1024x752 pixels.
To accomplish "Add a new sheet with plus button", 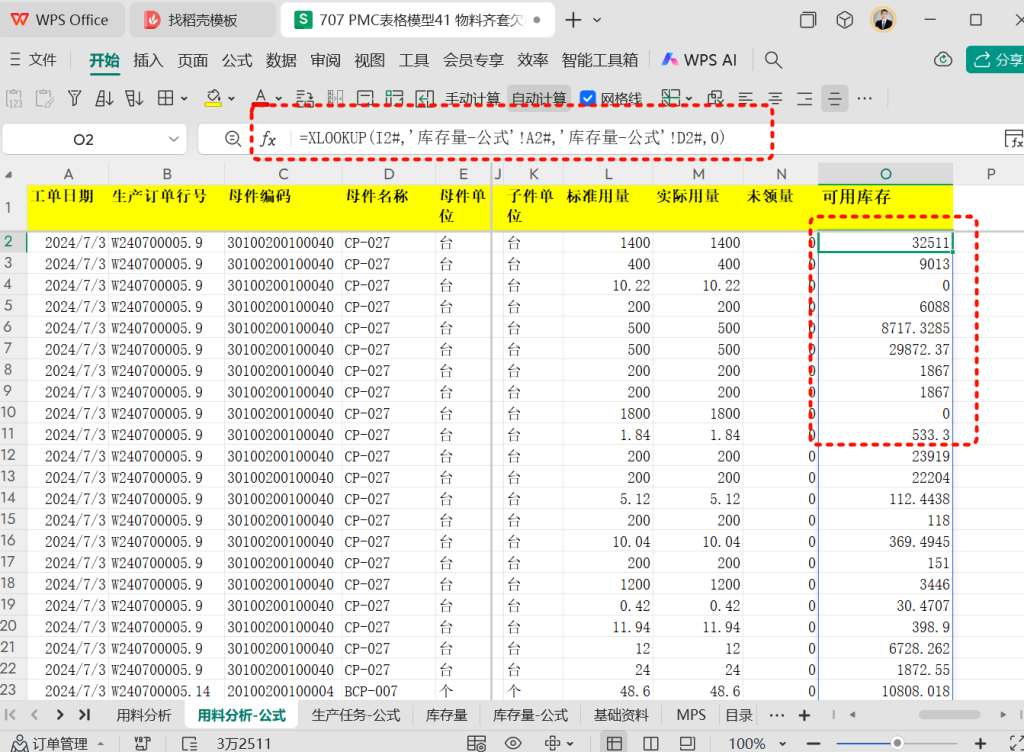I will [x=805, y=715].
